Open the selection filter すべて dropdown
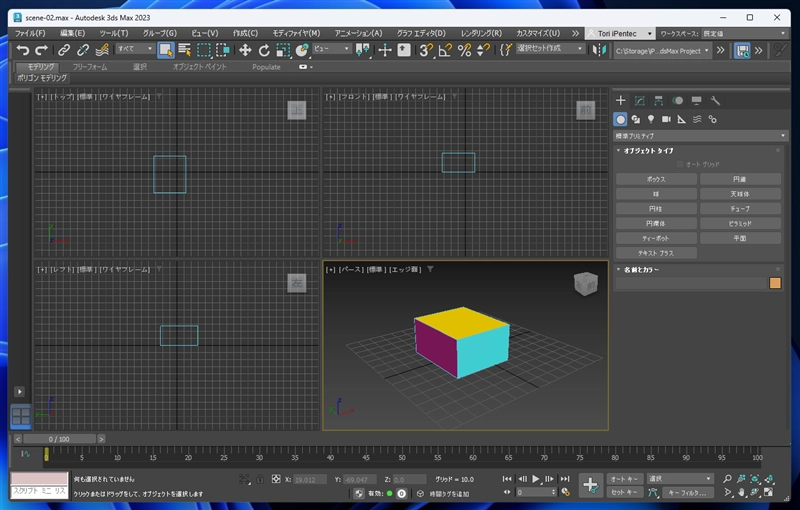The width and height of the screenshot is (800, 510). [x=135, y=49]
